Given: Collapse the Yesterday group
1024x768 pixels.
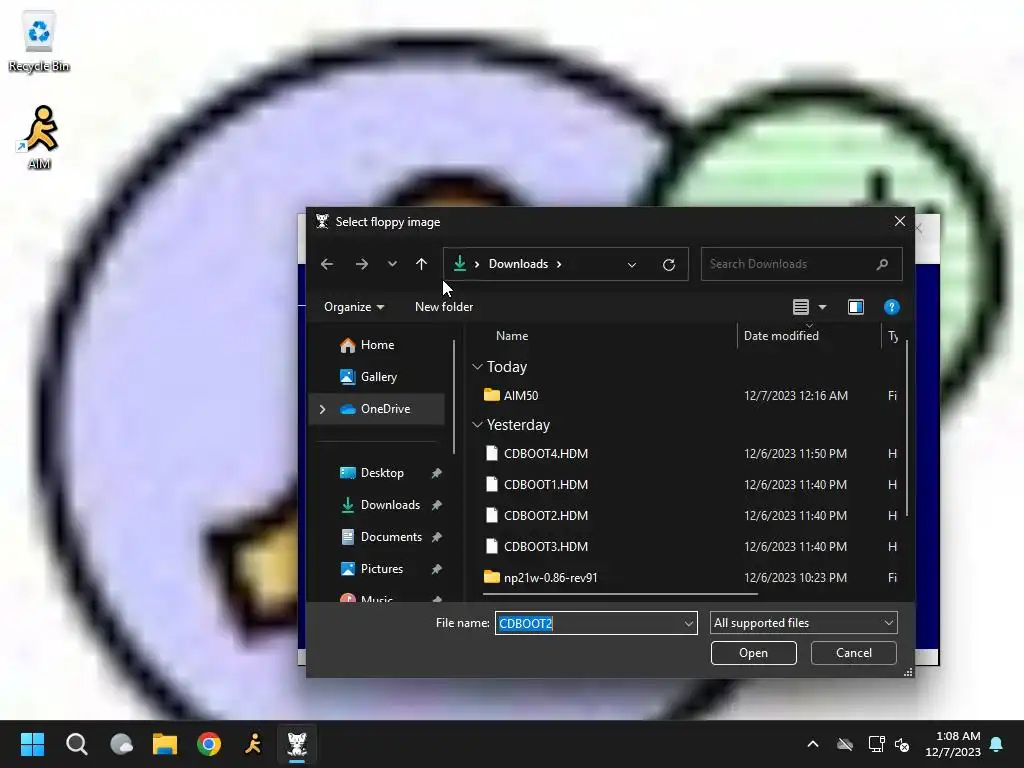Looking at the screenshot, I should (x=477, y=425).
